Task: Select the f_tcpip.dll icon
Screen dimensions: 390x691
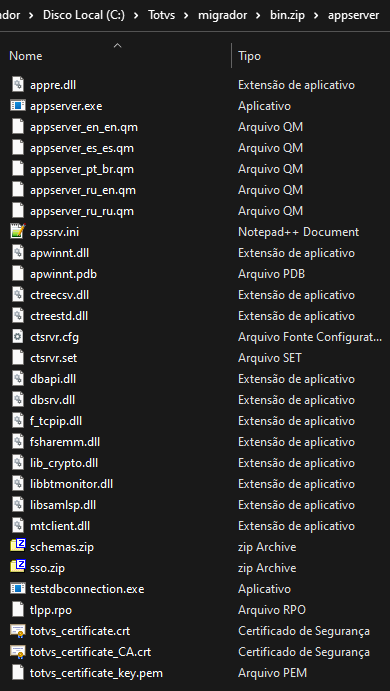Action: (18, 421)
